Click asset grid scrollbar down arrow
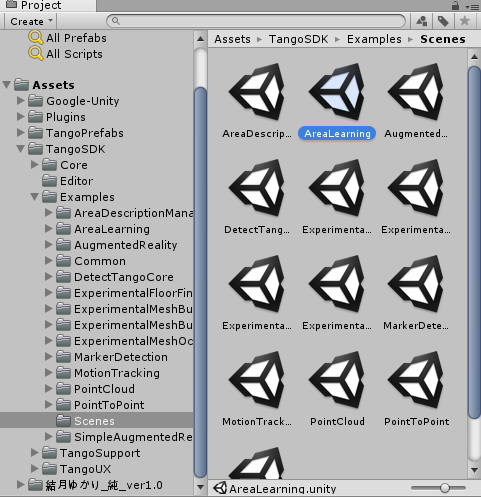 (x=474, y=470)
